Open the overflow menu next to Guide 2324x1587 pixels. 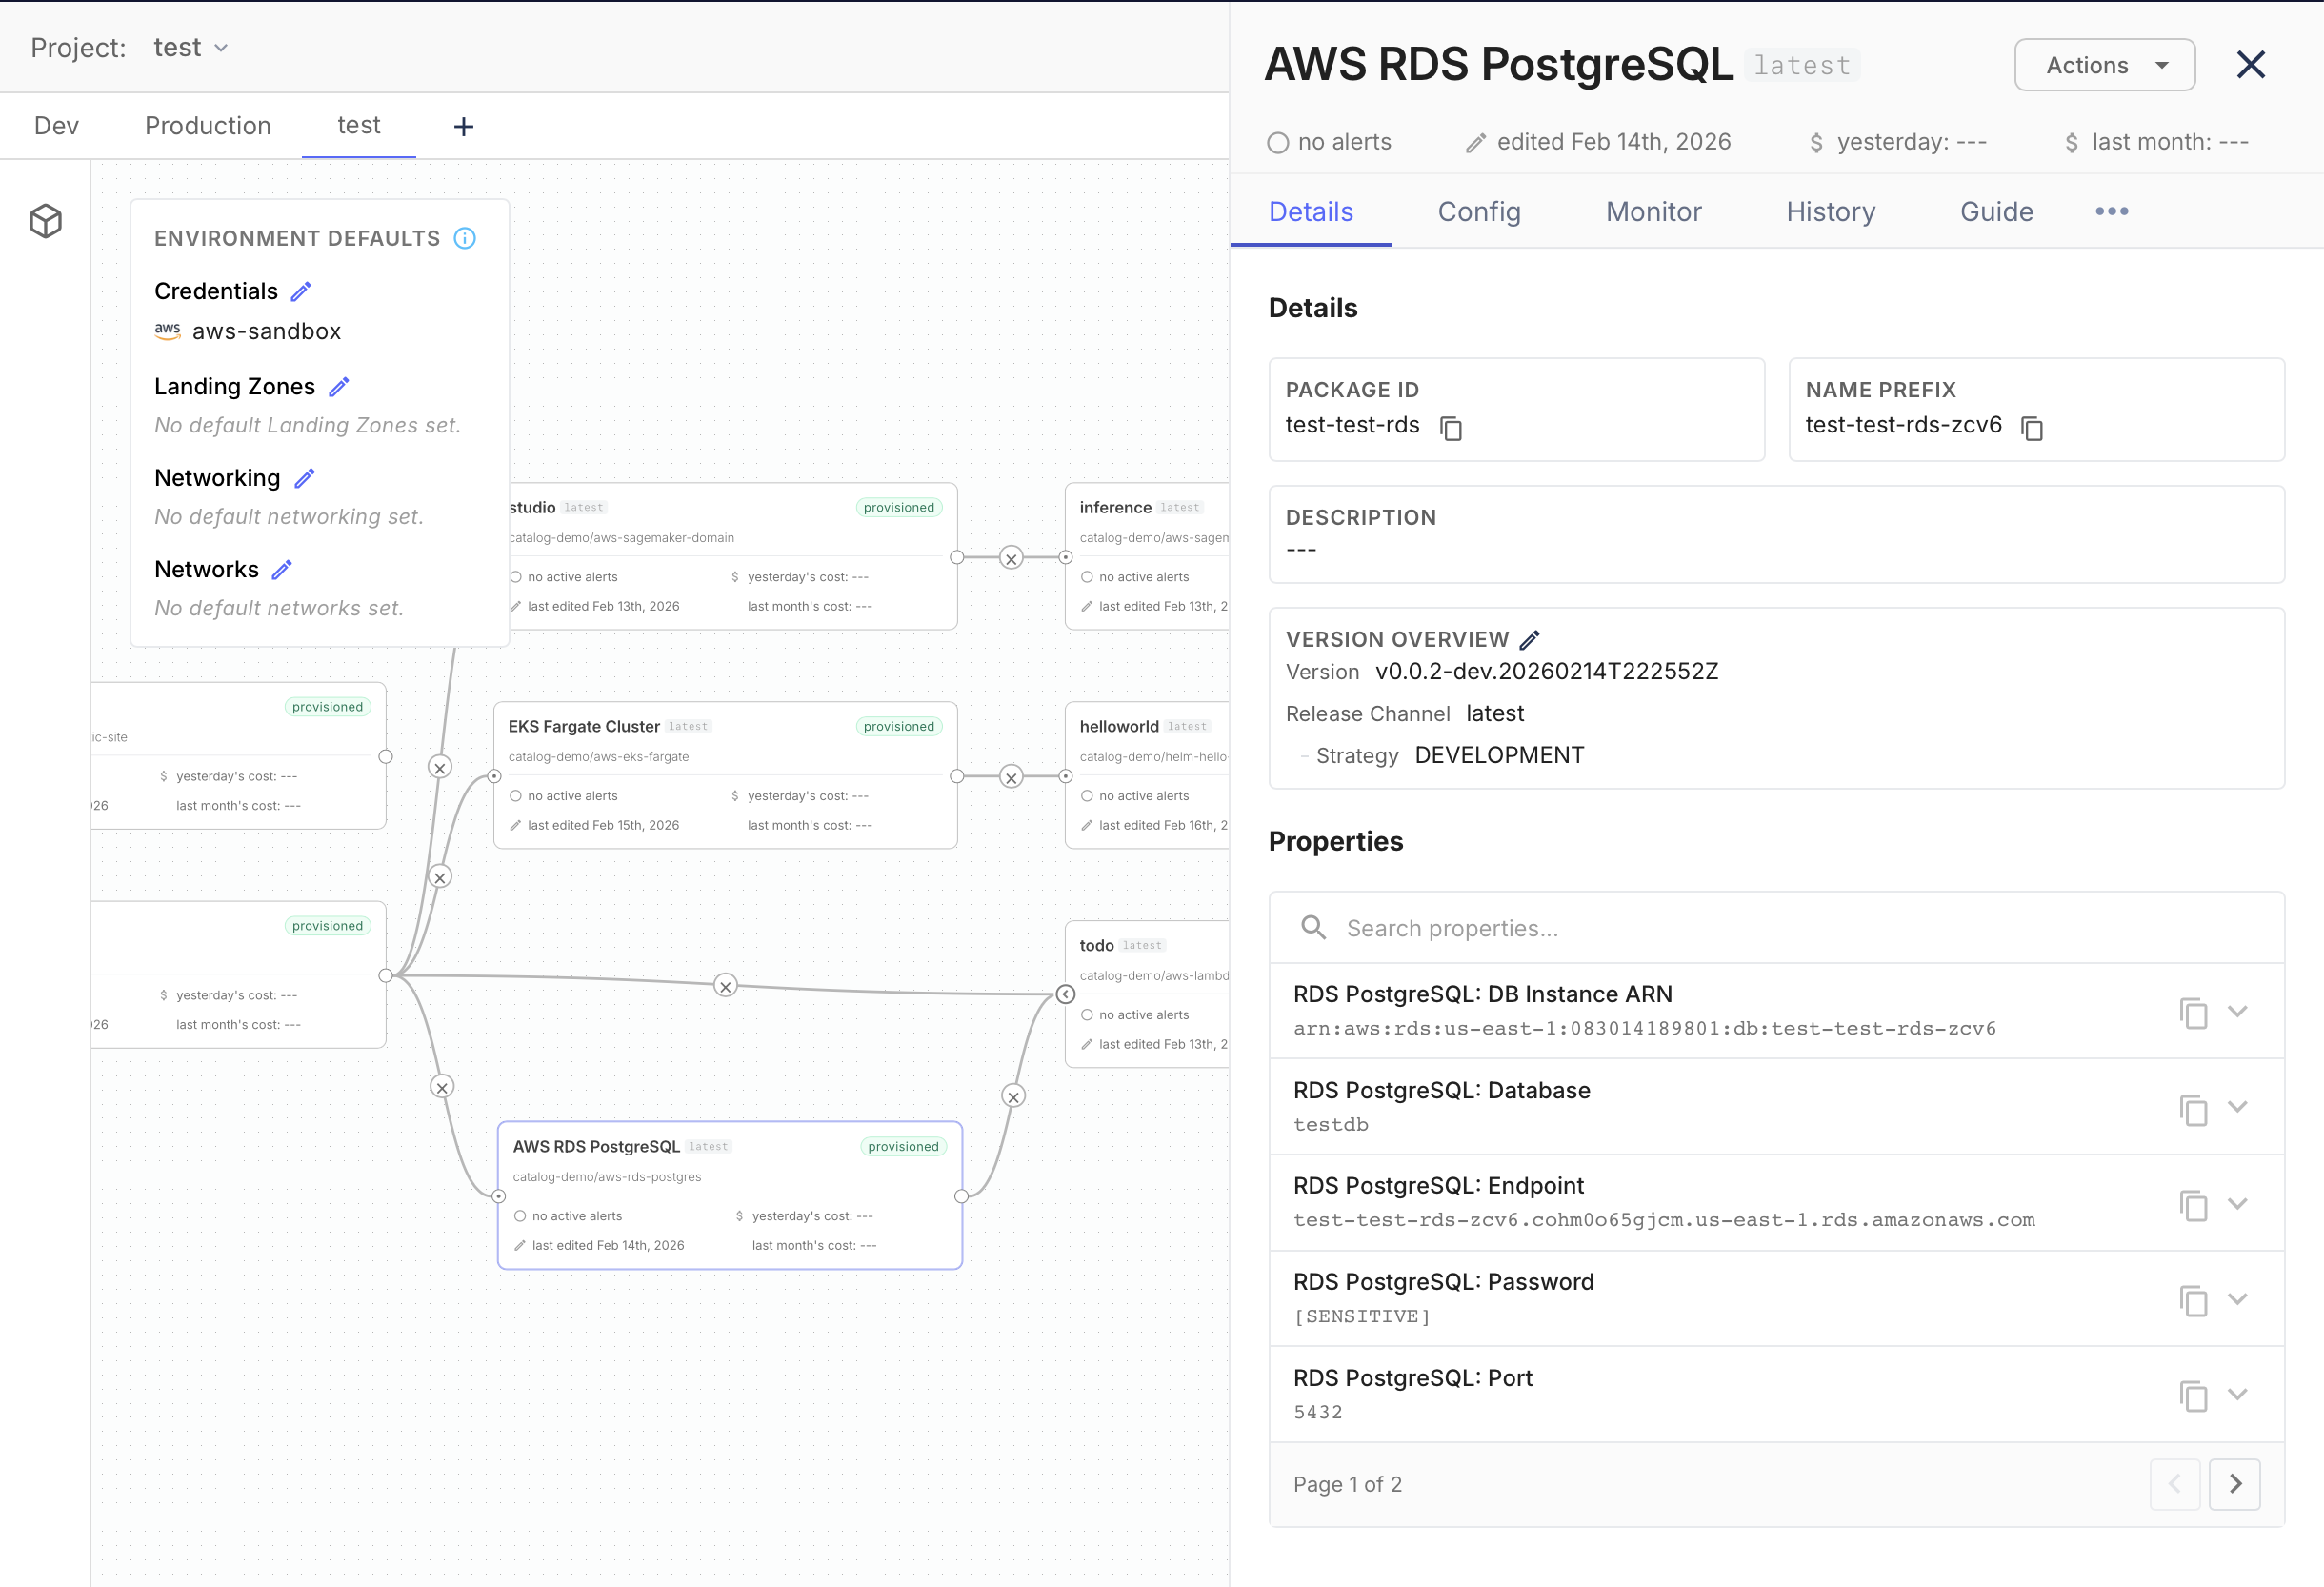2111,211
